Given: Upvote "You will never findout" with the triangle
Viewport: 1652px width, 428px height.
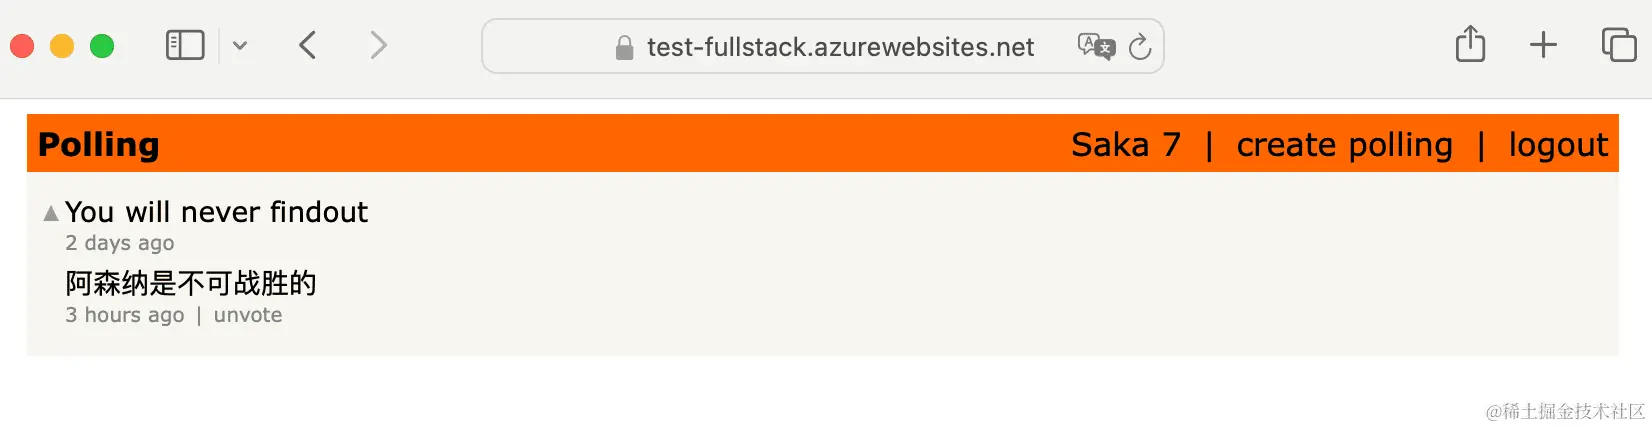Looking at the screenshot, I should (51, 213).
